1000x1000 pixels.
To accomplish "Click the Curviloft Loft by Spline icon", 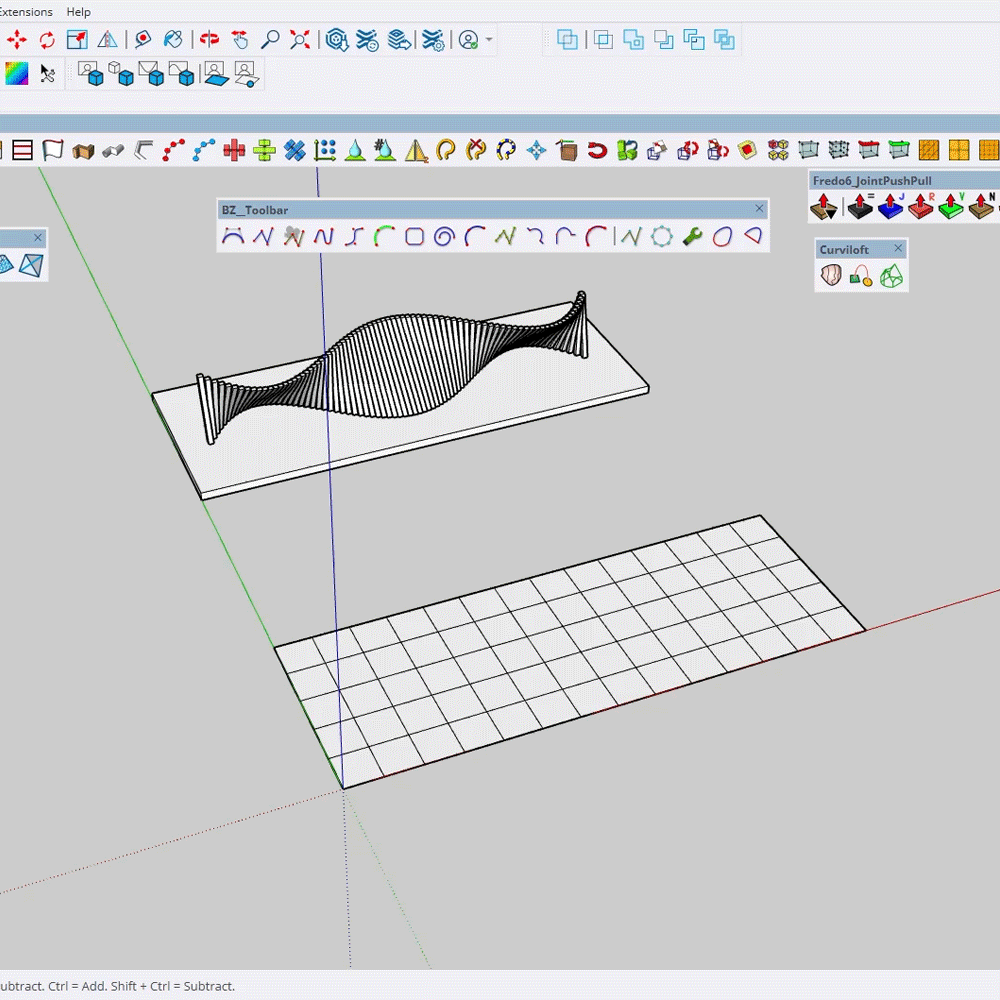I will click(831, 276).
